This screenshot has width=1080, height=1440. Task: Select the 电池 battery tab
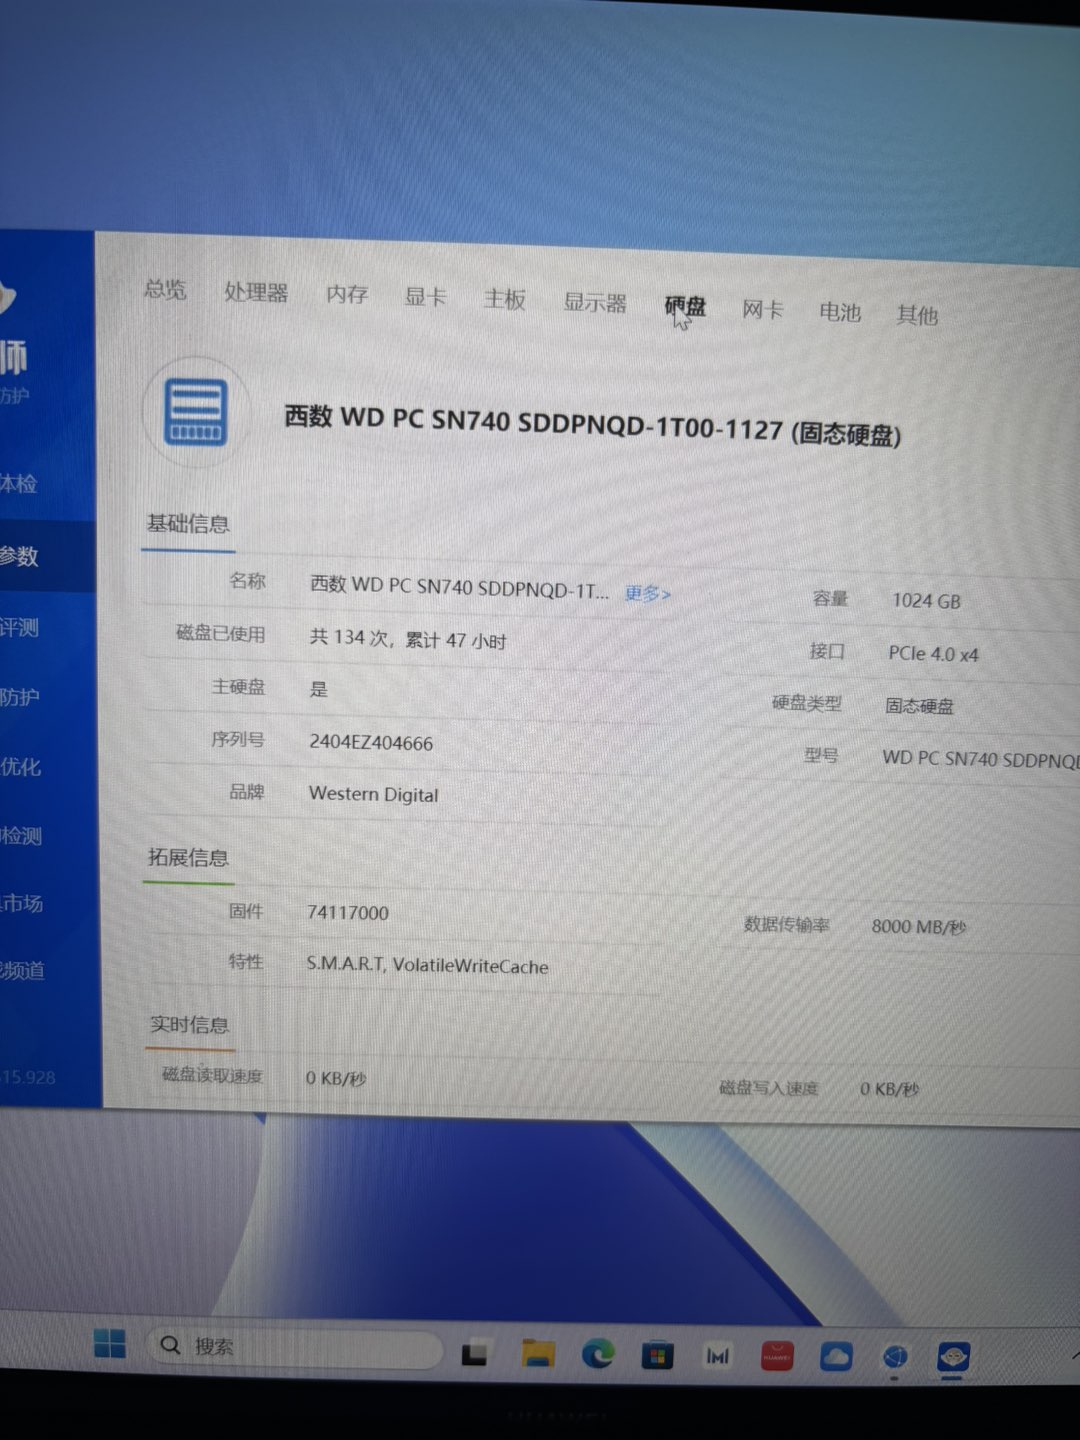click(x=840, y=312)
